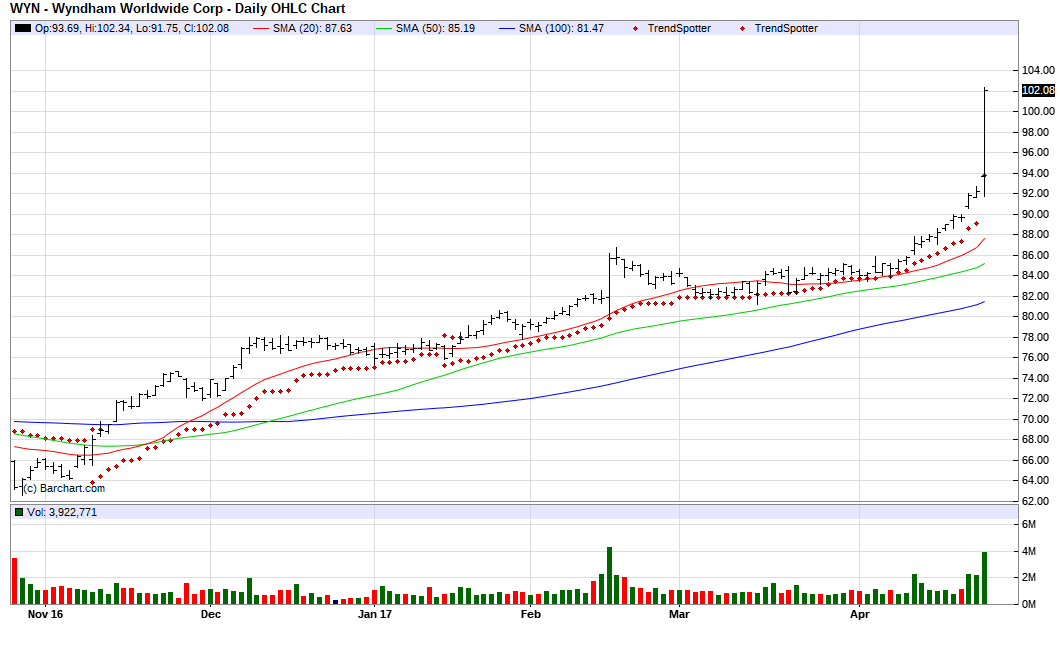Click the Jan 17 date axis label

(x=375, y=614)
